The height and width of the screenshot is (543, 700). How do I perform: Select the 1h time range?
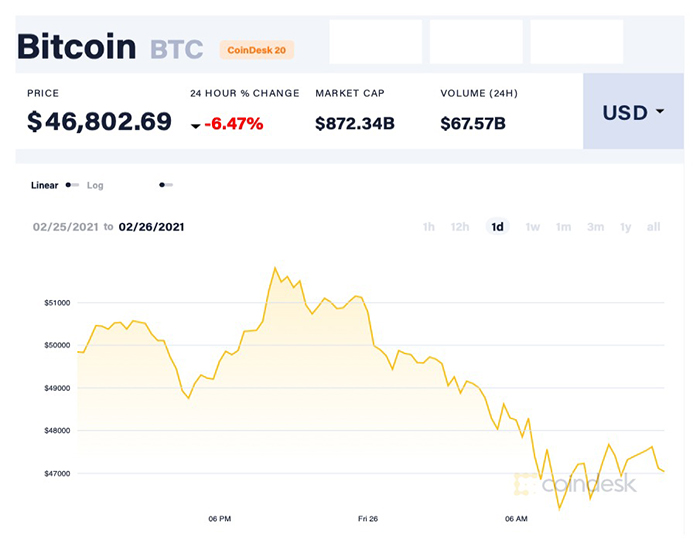click(429, 227)
